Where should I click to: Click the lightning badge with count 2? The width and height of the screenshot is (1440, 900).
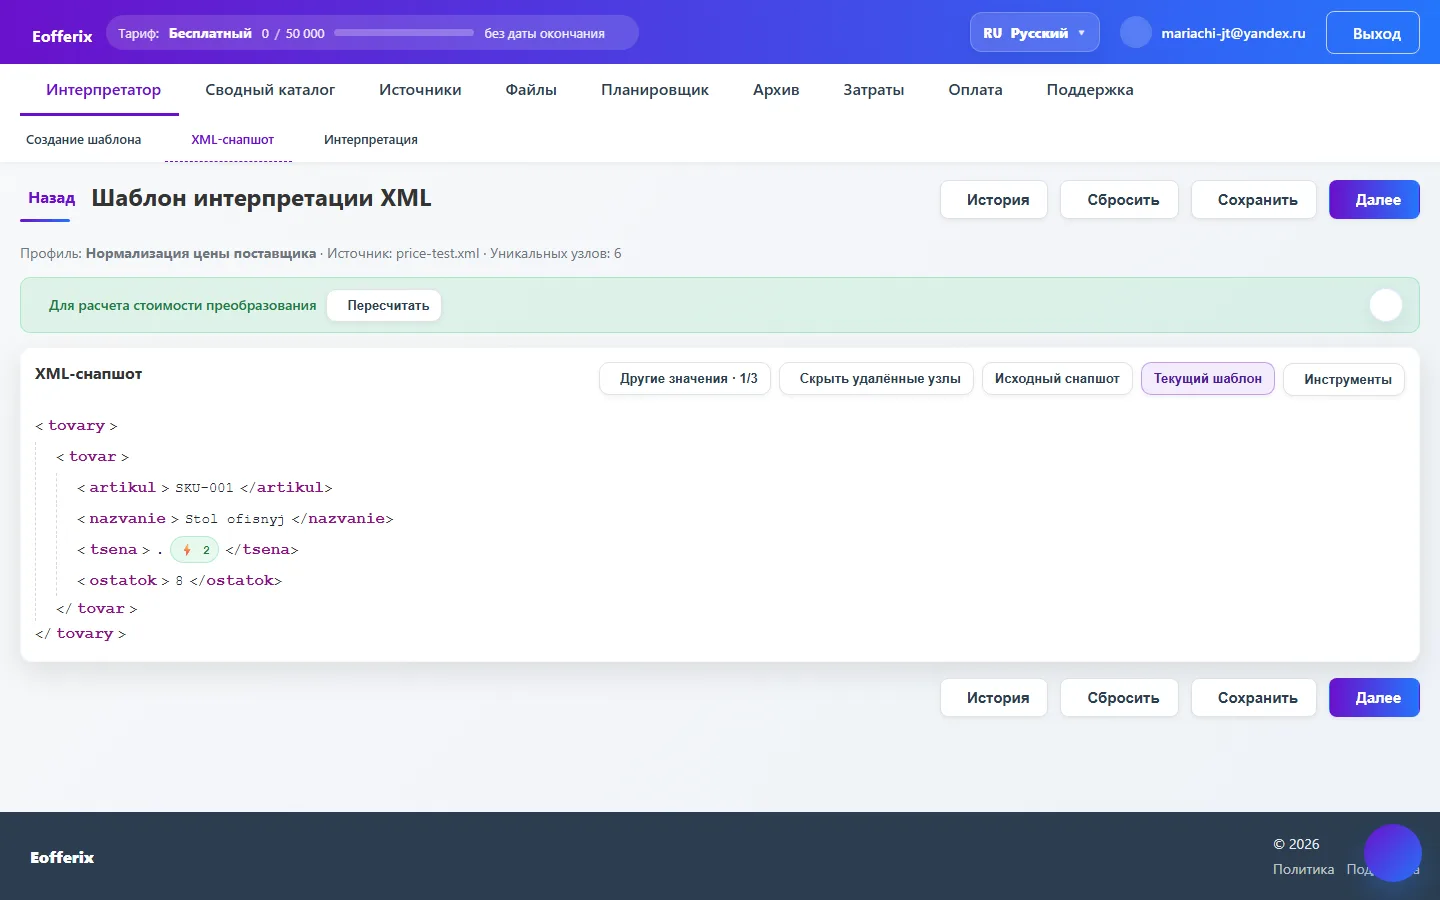tap(194, 550)
